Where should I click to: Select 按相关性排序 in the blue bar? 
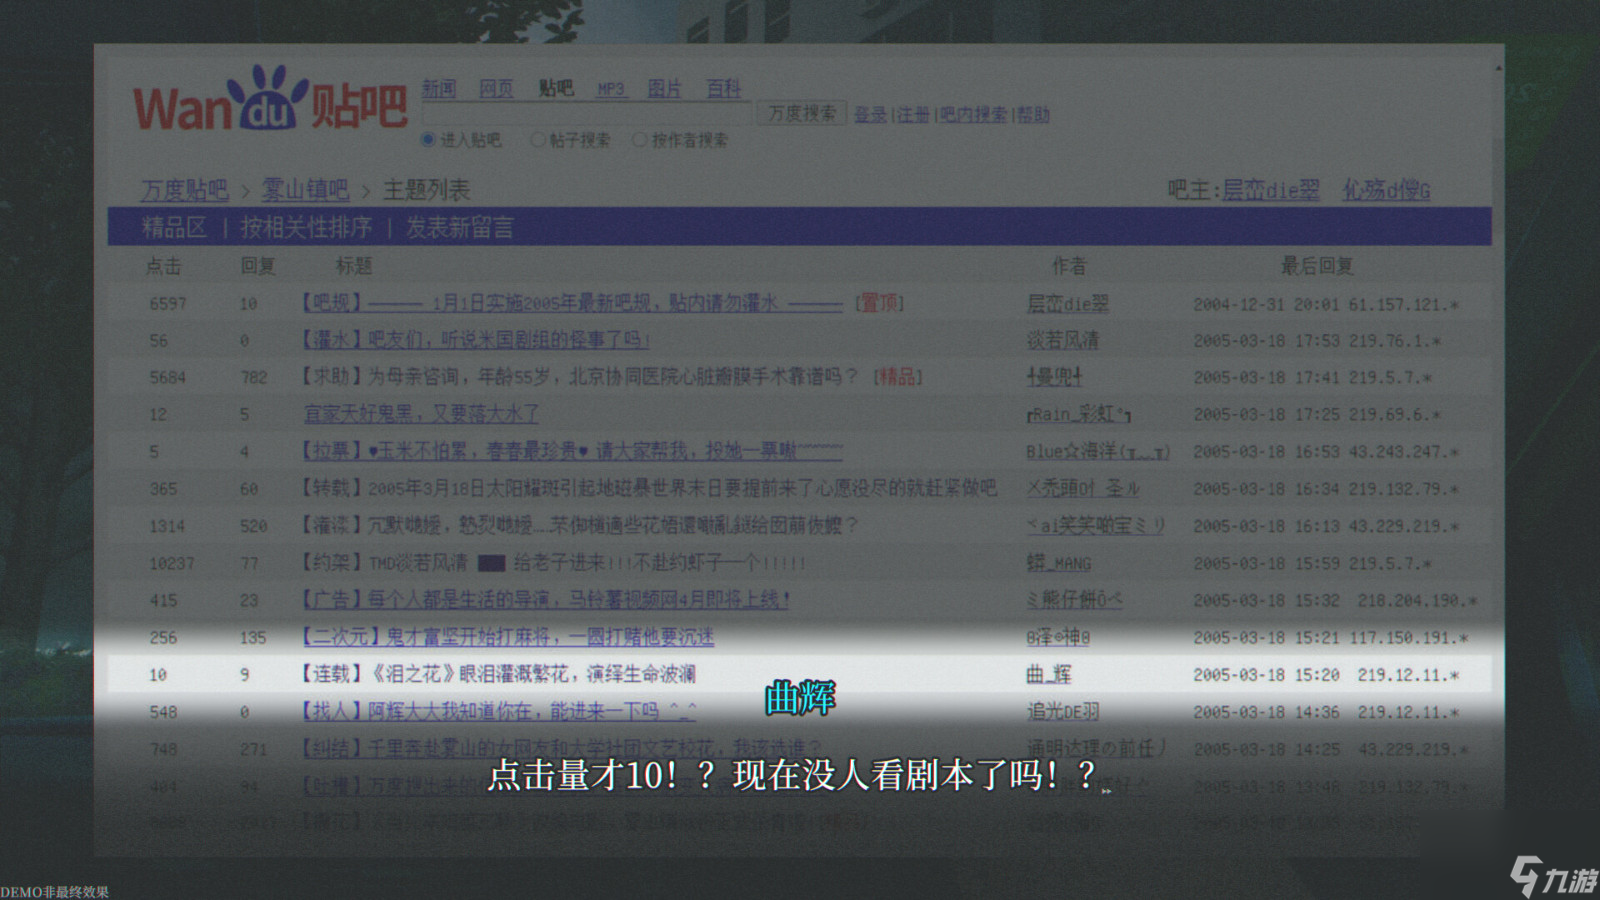click(x=306, y=228)
